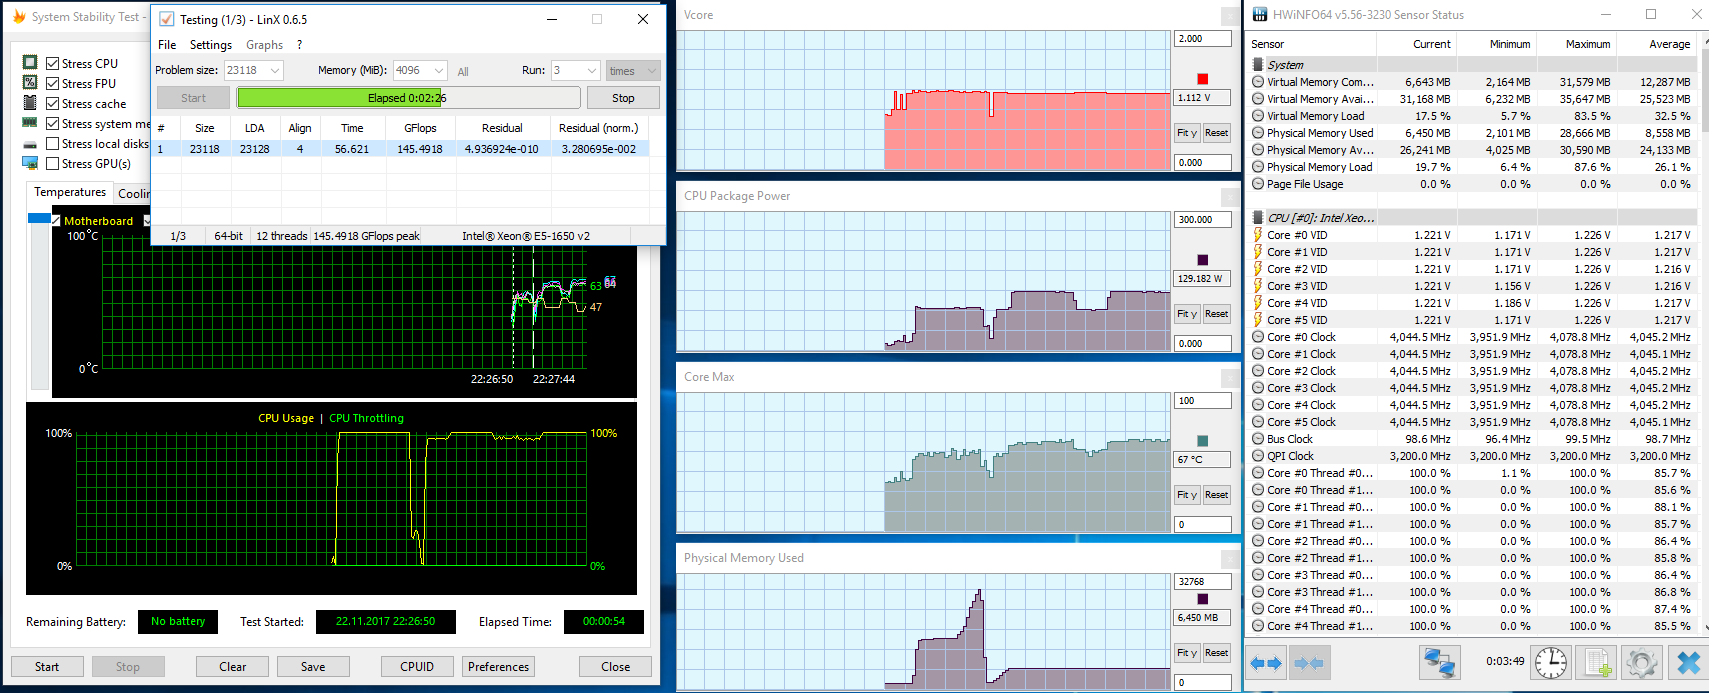Open the LinX Settings menu
1709x693 pixels.
pyautogui.click(x=211, y=45)
